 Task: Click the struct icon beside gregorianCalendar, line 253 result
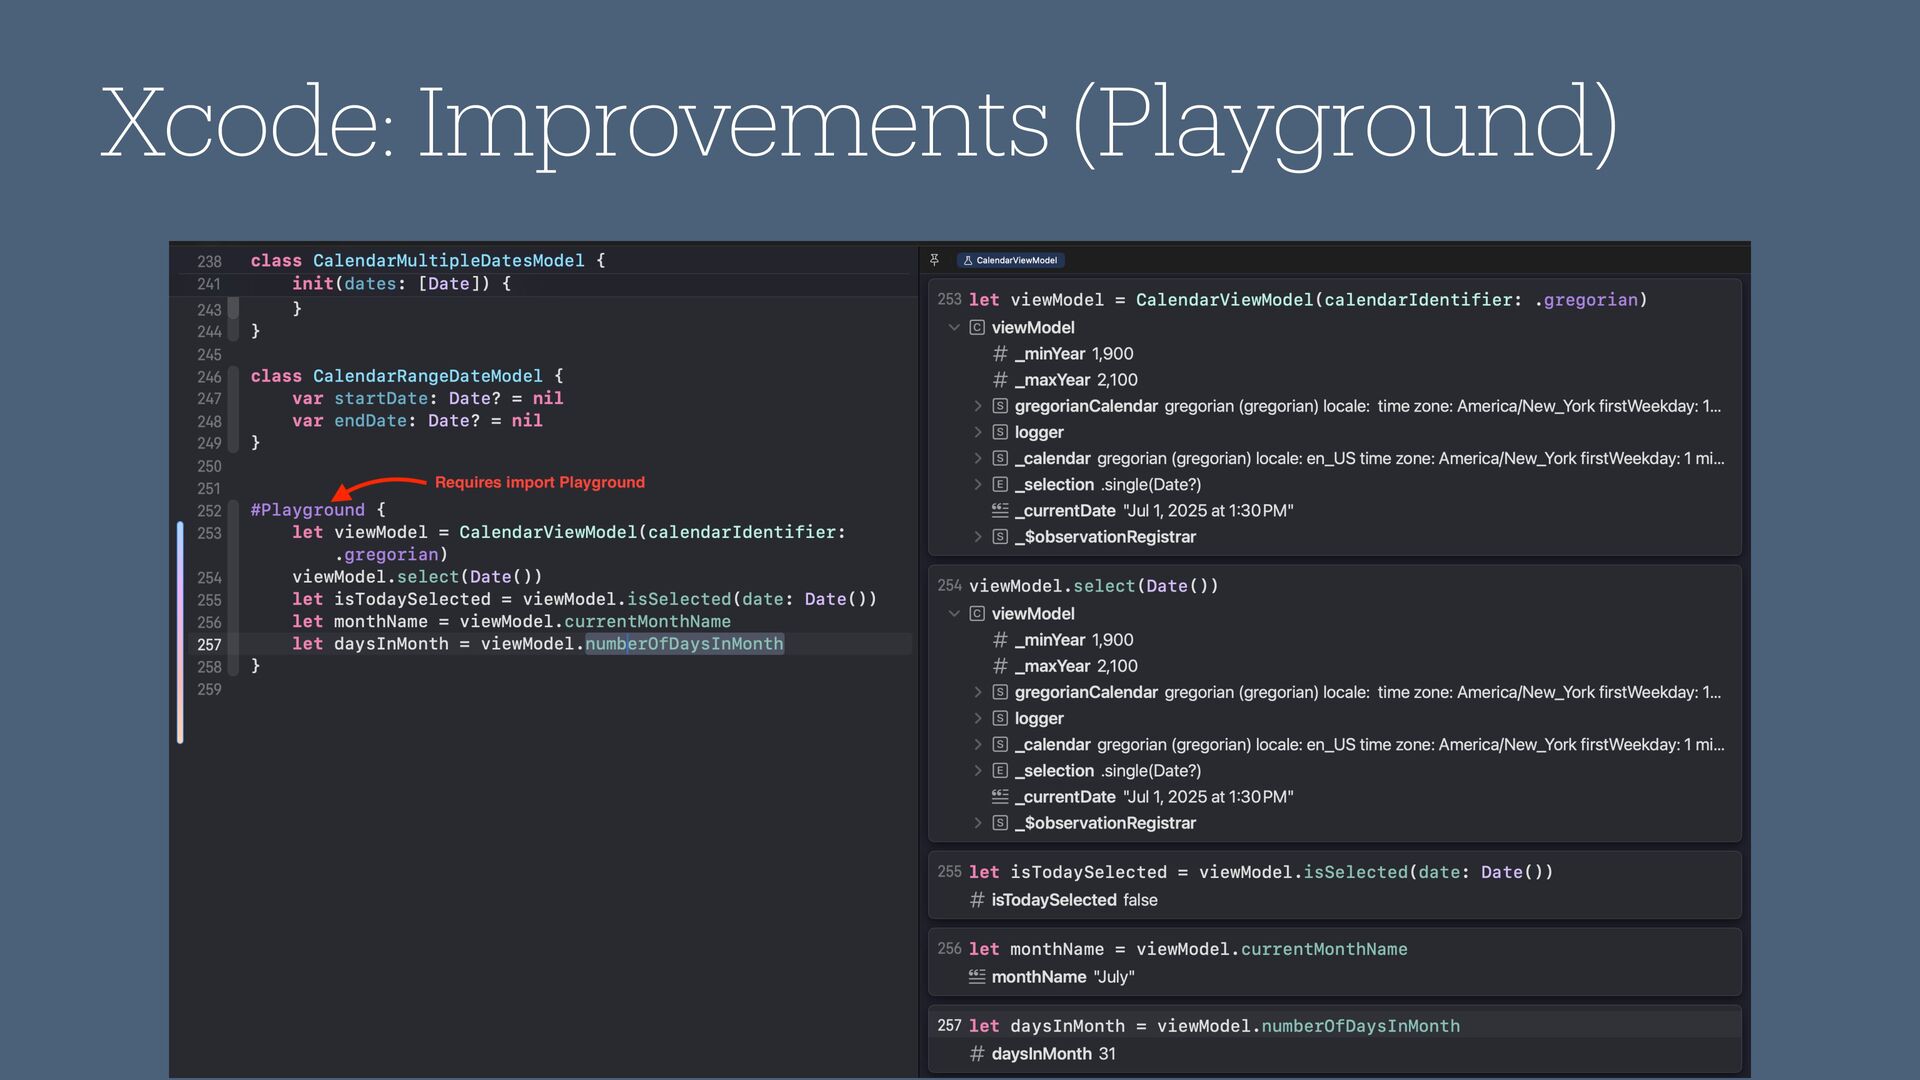[1000, 406]
